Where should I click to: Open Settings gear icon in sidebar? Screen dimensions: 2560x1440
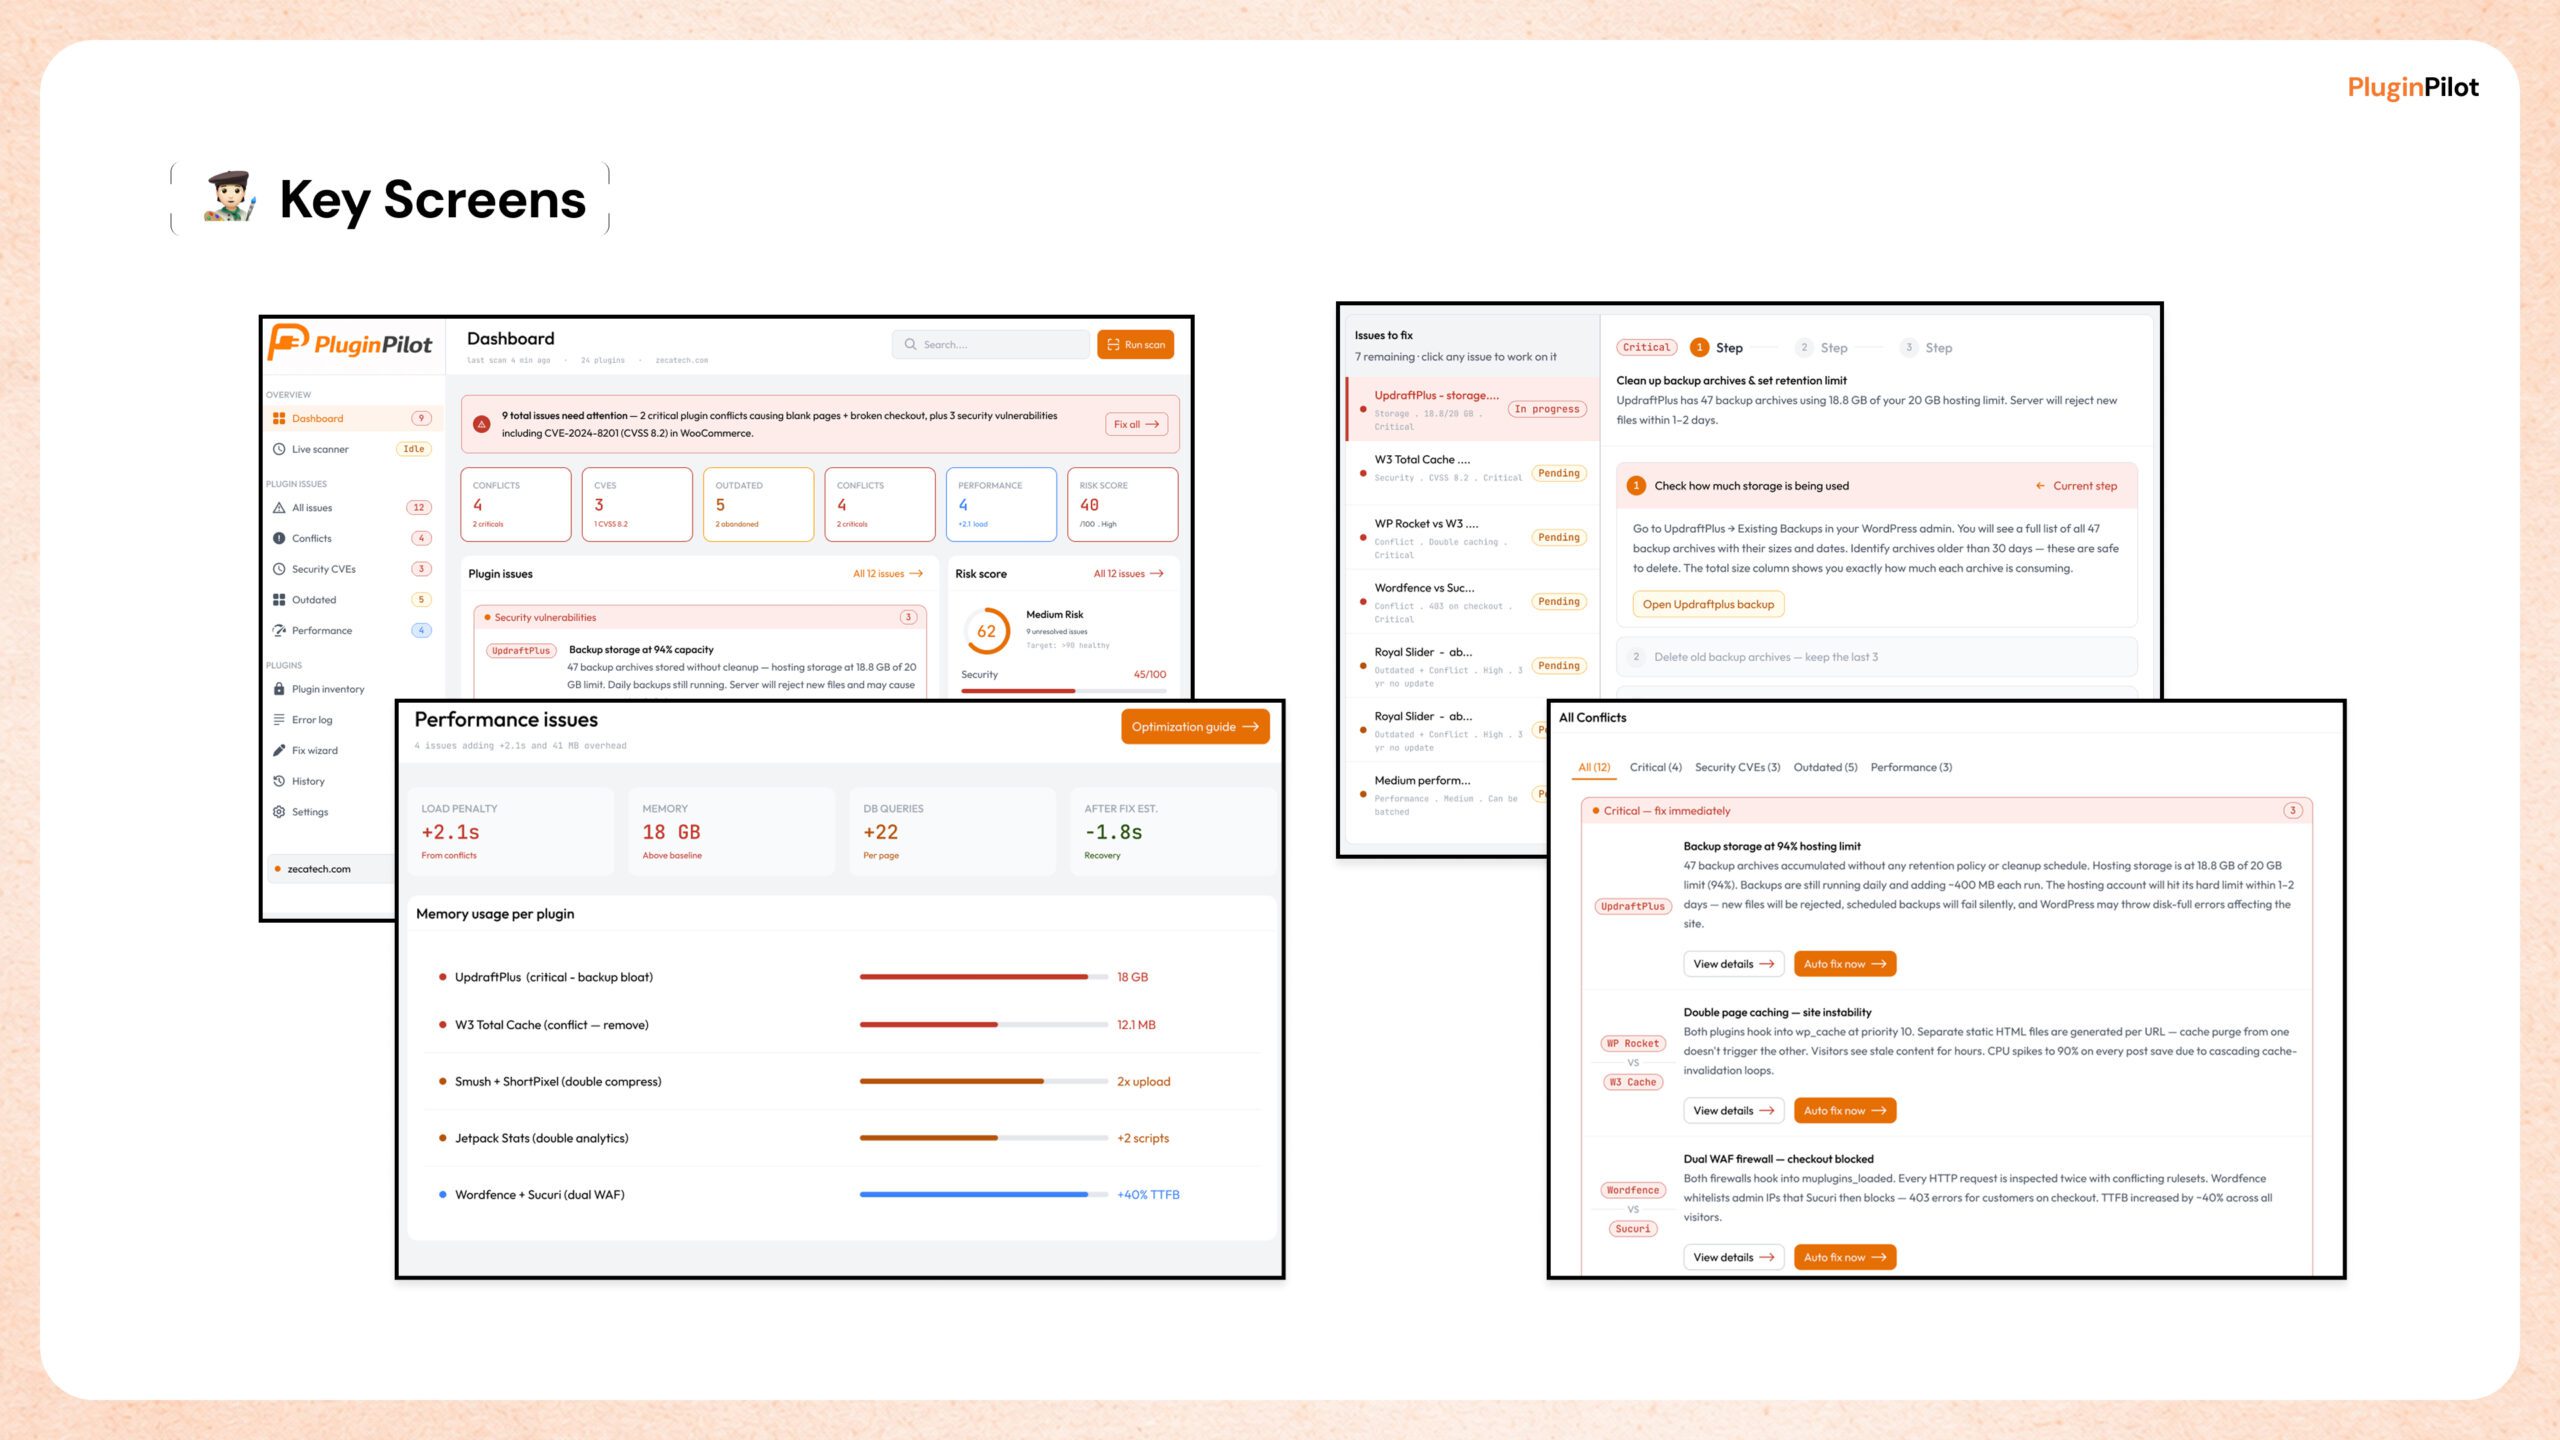[x=279, y=812]
